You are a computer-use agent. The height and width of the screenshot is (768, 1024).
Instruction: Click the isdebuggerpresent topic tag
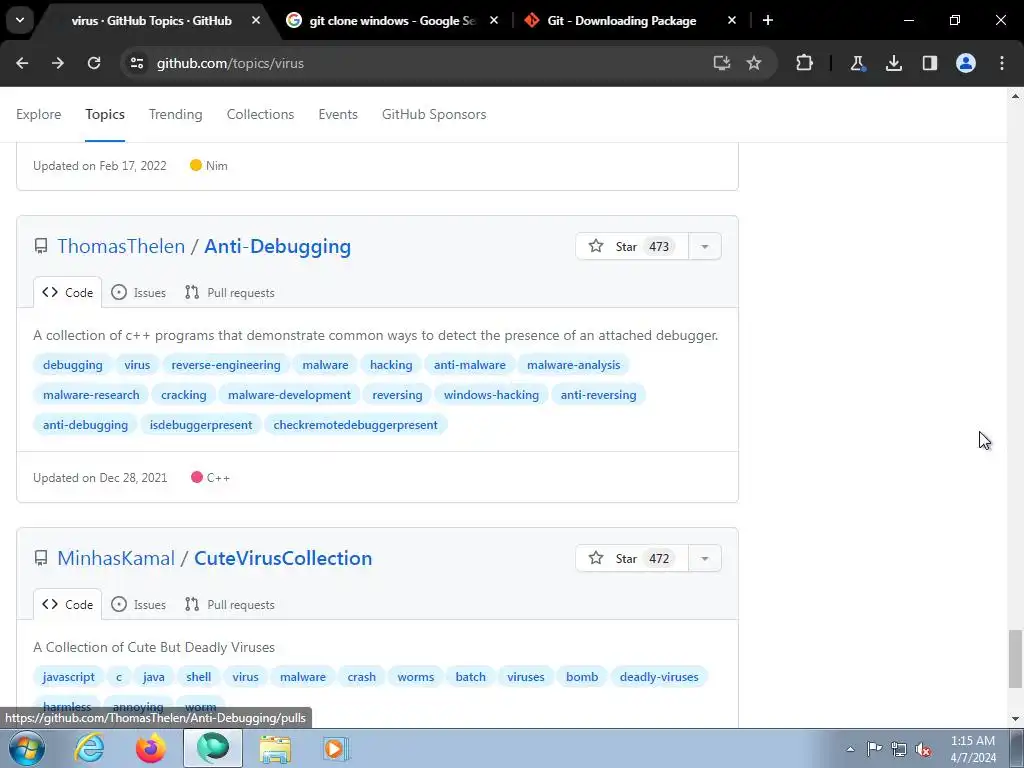pos(200,425)
